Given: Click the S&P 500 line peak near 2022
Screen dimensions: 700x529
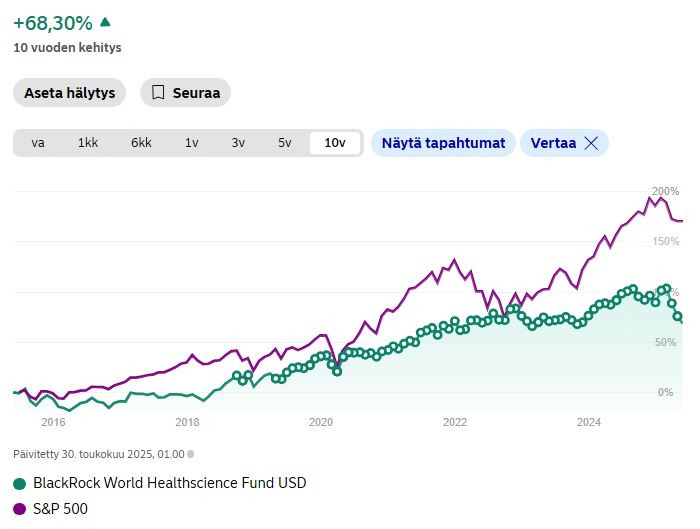Looking at the screenshot, I should [x=455, y=260].
